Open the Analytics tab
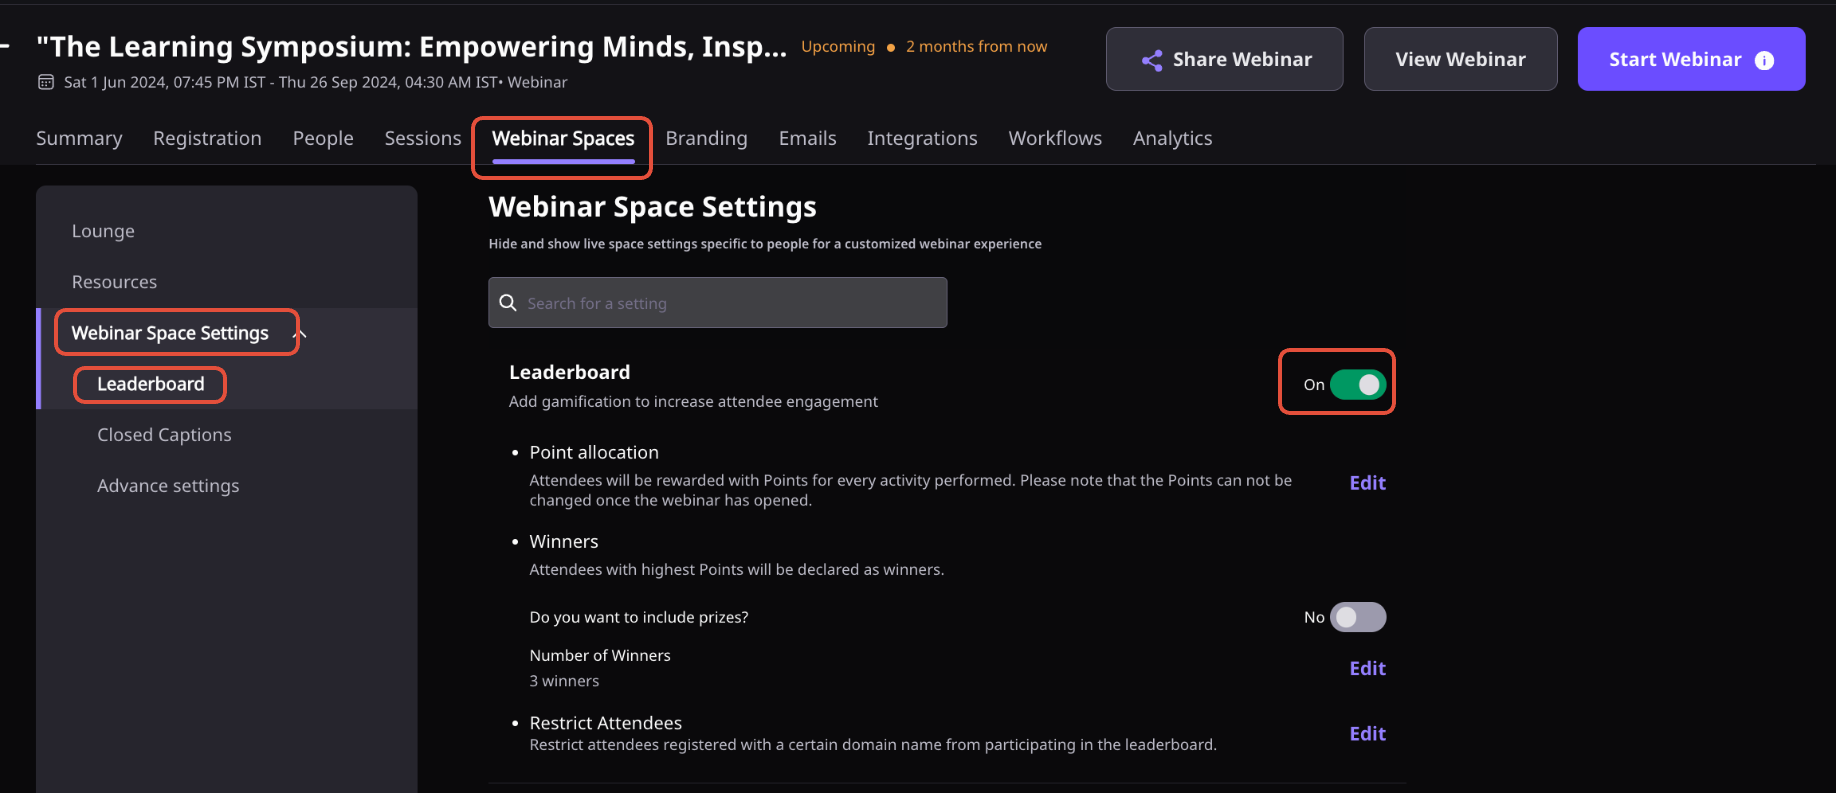 coord(1172,138)
